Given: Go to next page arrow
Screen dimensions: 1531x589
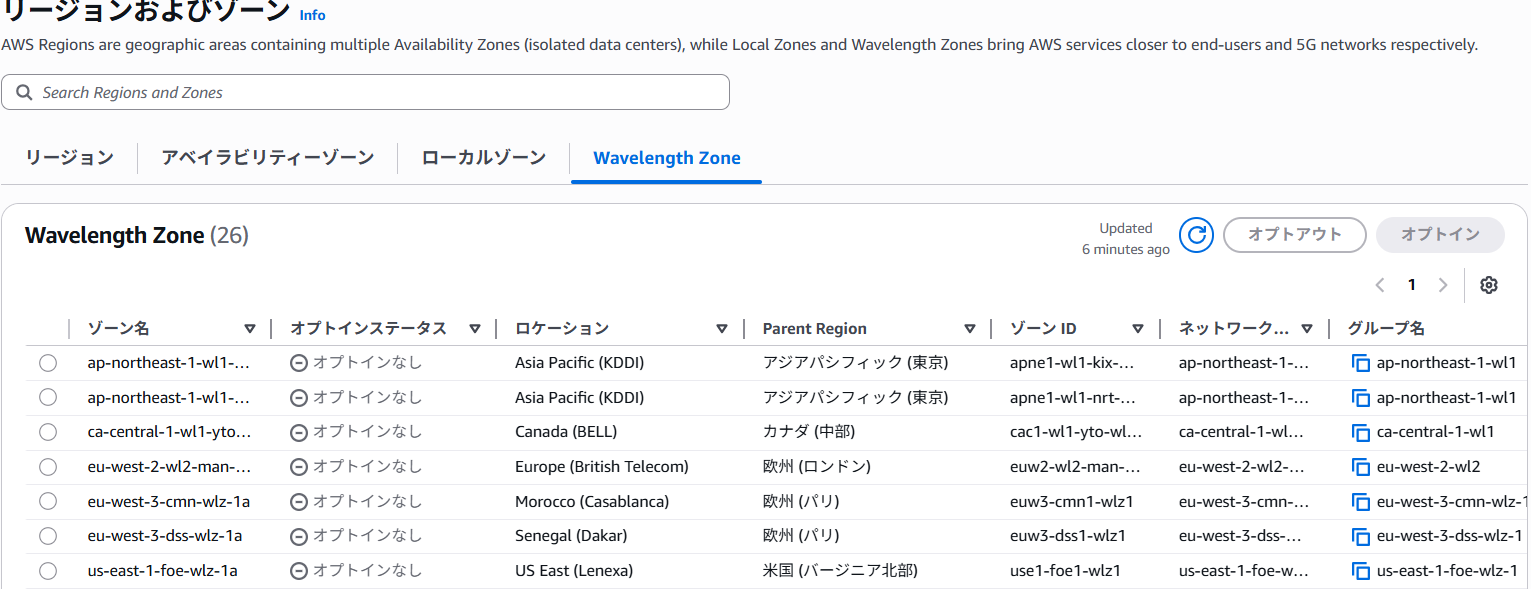Looking at the screenshot, I should tap(1442, 285).
